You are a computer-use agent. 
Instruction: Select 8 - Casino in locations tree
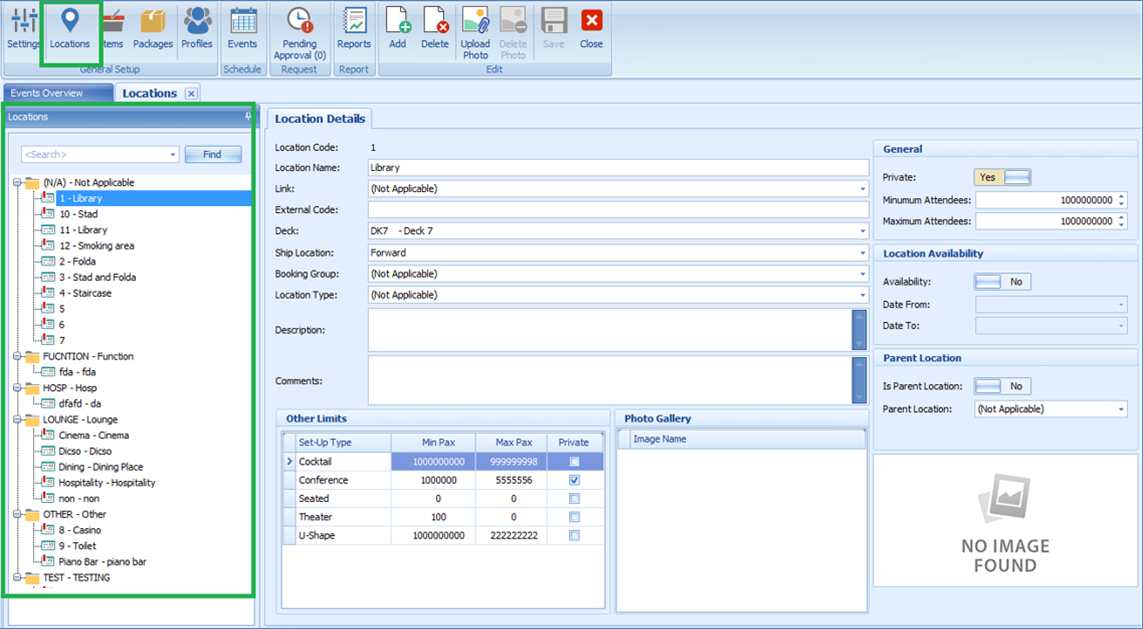click(x=80, y=530)
